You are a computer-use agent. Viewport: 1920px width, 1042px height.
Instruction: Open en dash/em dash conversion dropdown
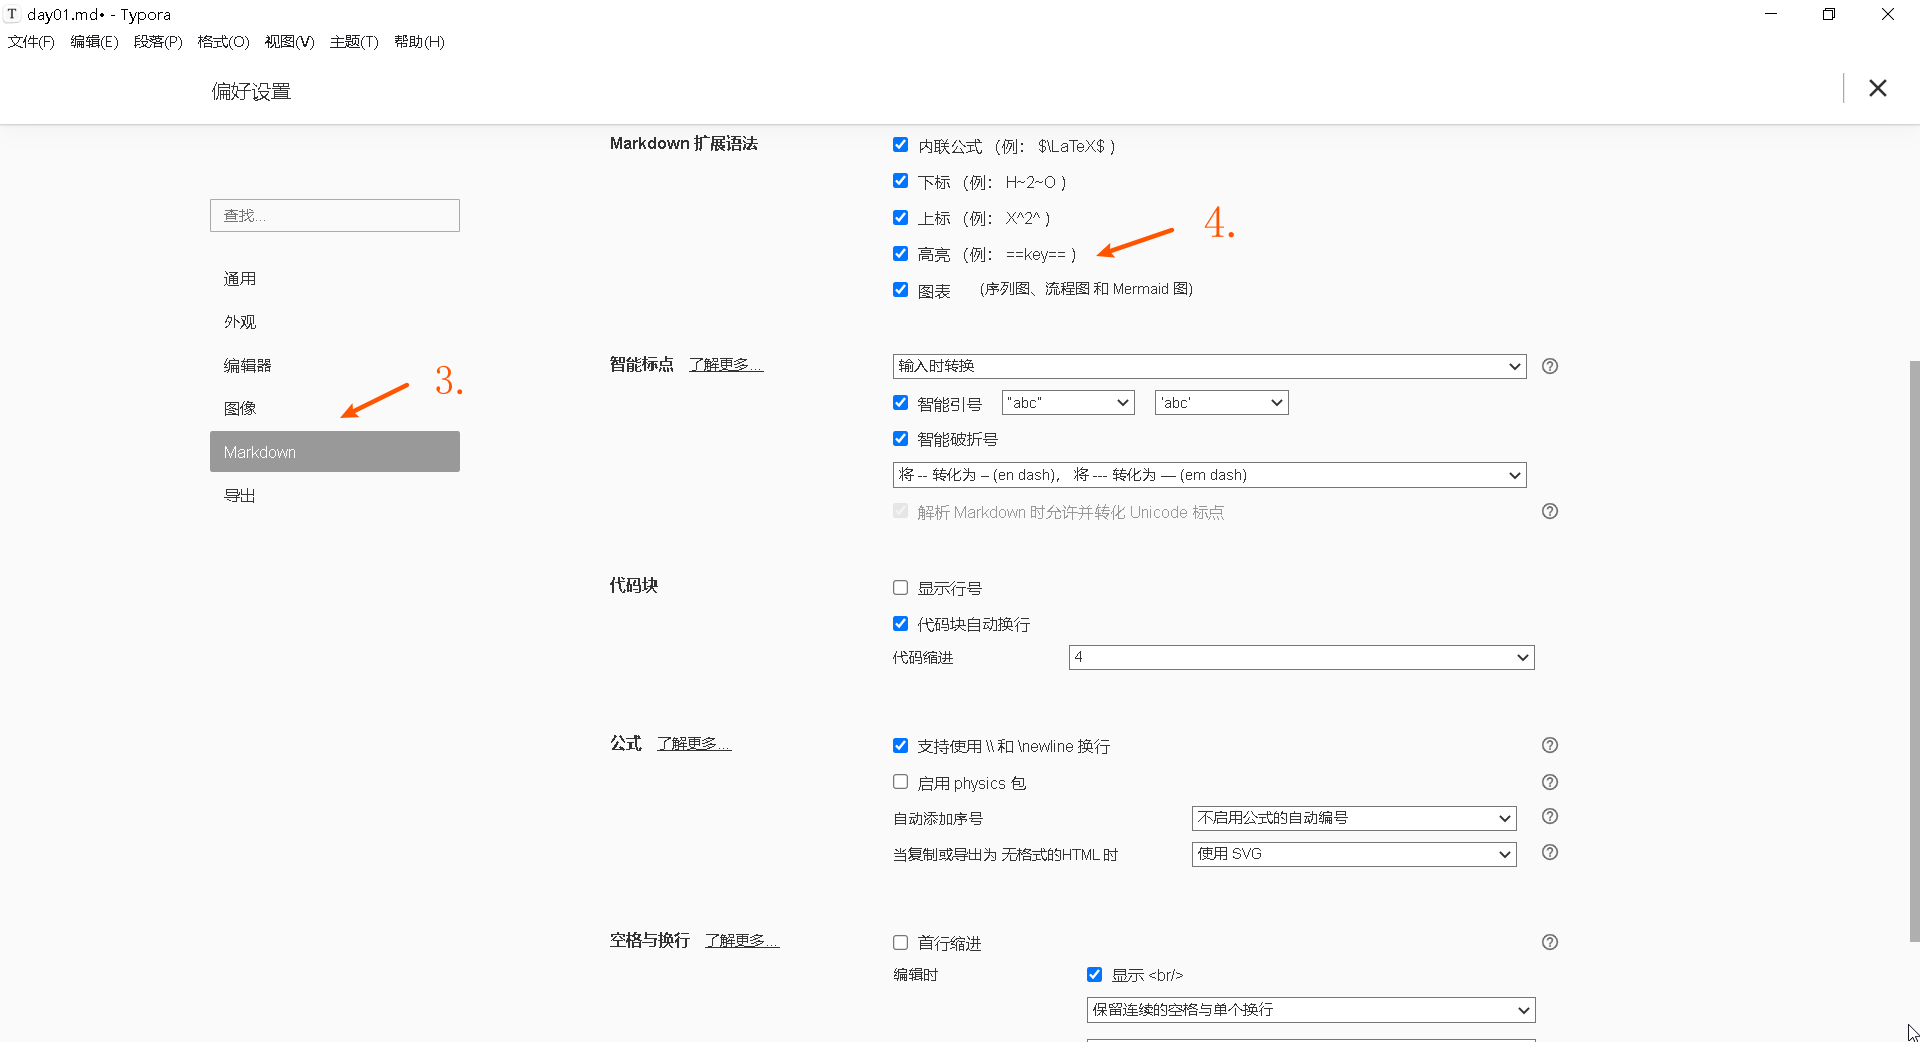click(1209, 475)
